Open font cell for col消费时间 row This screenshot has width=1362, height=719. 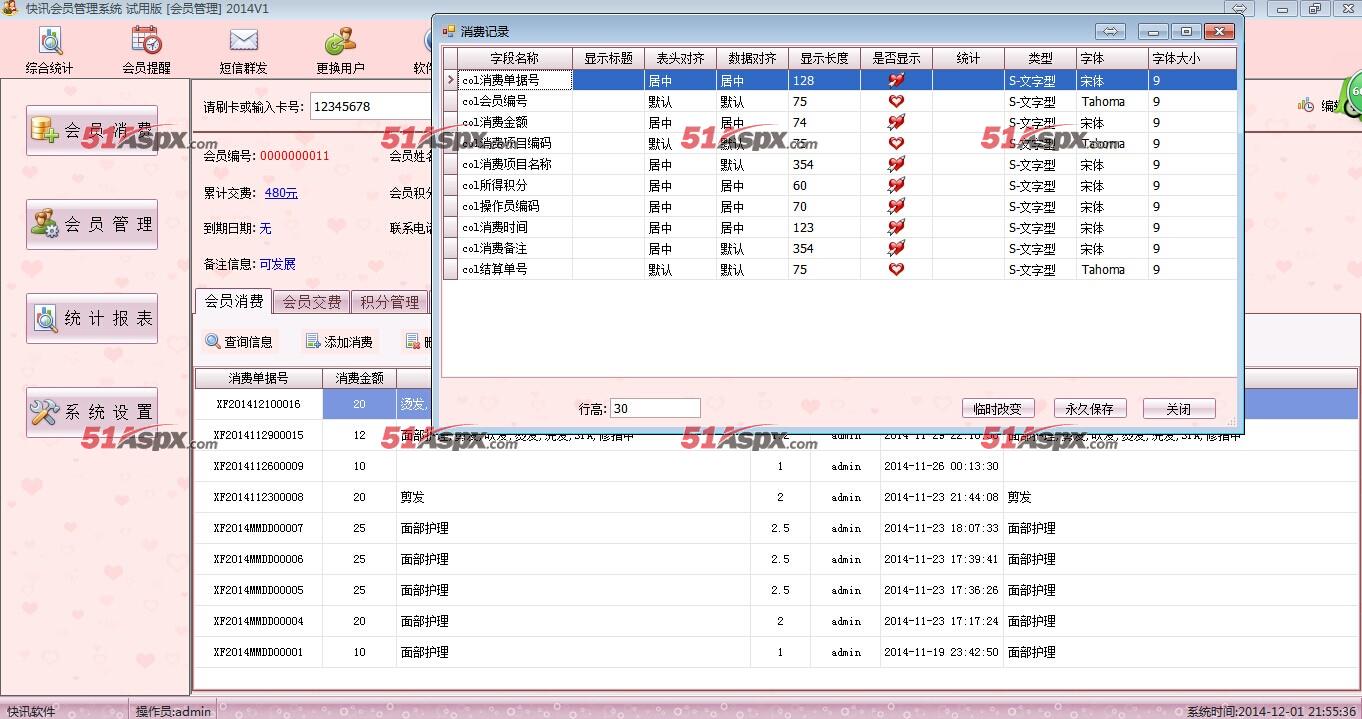pyautogui.click(x=1111, y=228)
